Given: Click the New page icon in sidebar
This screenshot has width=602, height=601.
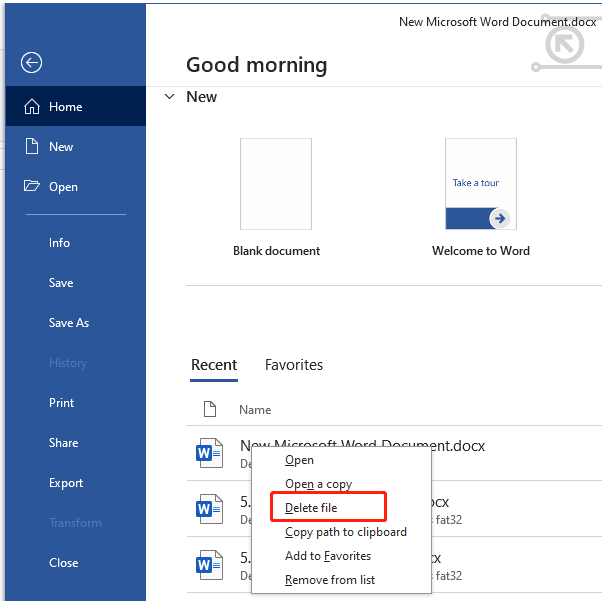Looking at the screenshot, I should click(x=32, y=146).
